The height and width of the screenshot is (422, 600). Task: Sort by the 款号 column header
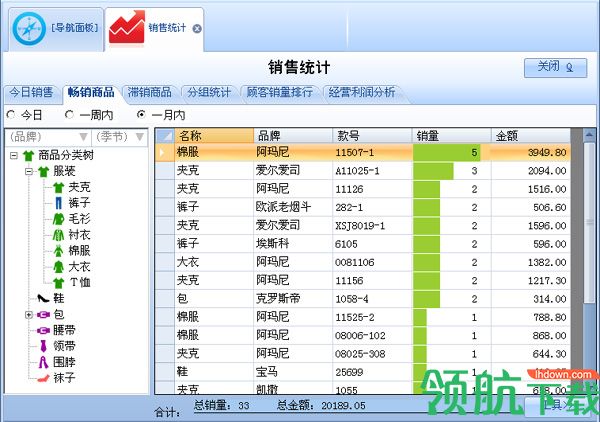click(372, 136)
